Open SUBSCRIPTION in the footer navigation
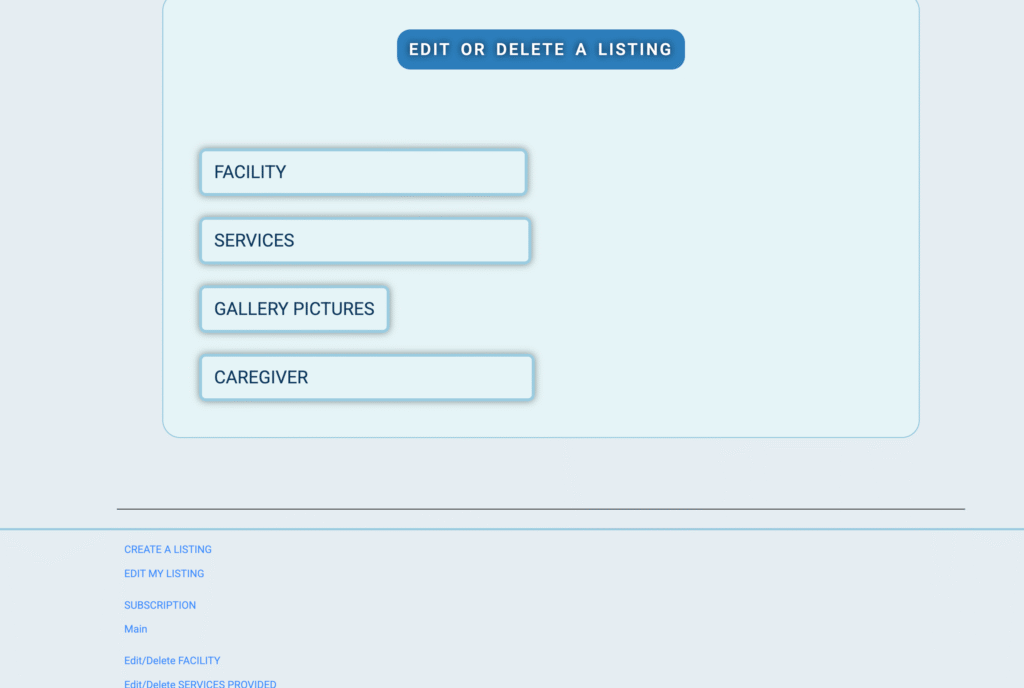The width and height of the screenshot is (1024, 688). point(160,605)
